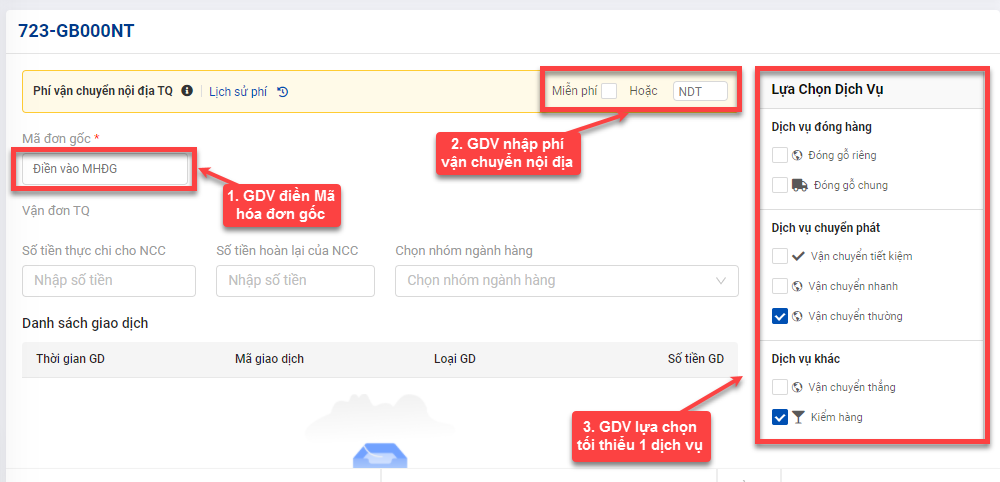Click the truck icon next to Đóng gỗ chung
The image size is (1000, 482).
[x=800, y=185]
